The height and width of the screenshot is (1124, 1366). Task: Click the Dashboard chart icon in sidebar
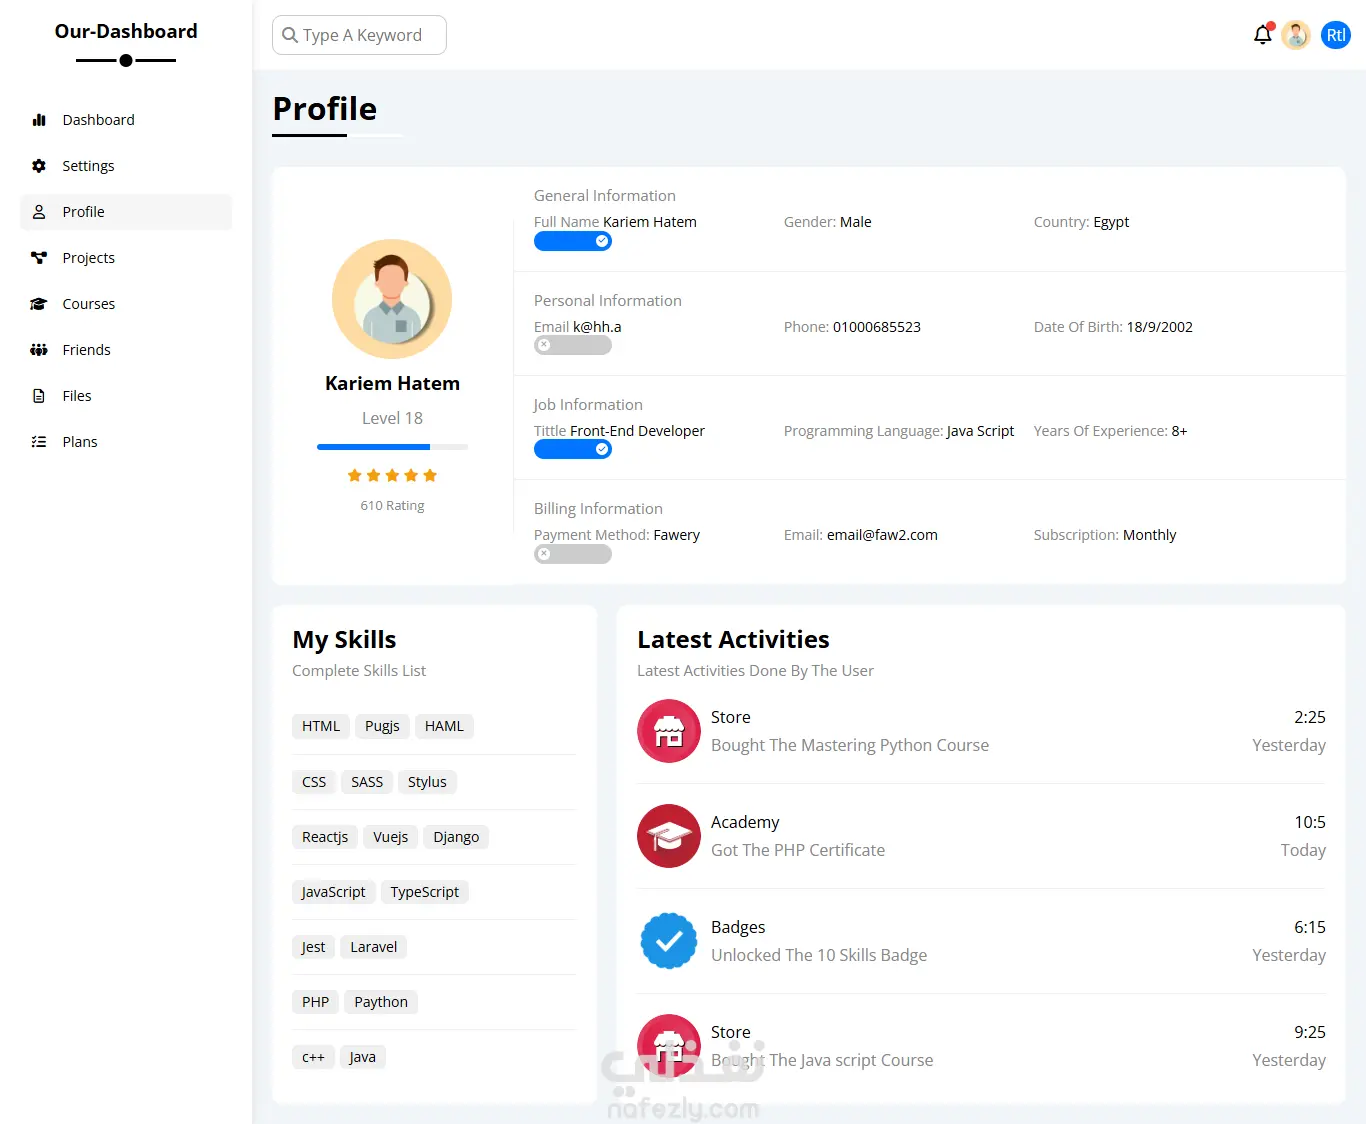click(39, 120)
